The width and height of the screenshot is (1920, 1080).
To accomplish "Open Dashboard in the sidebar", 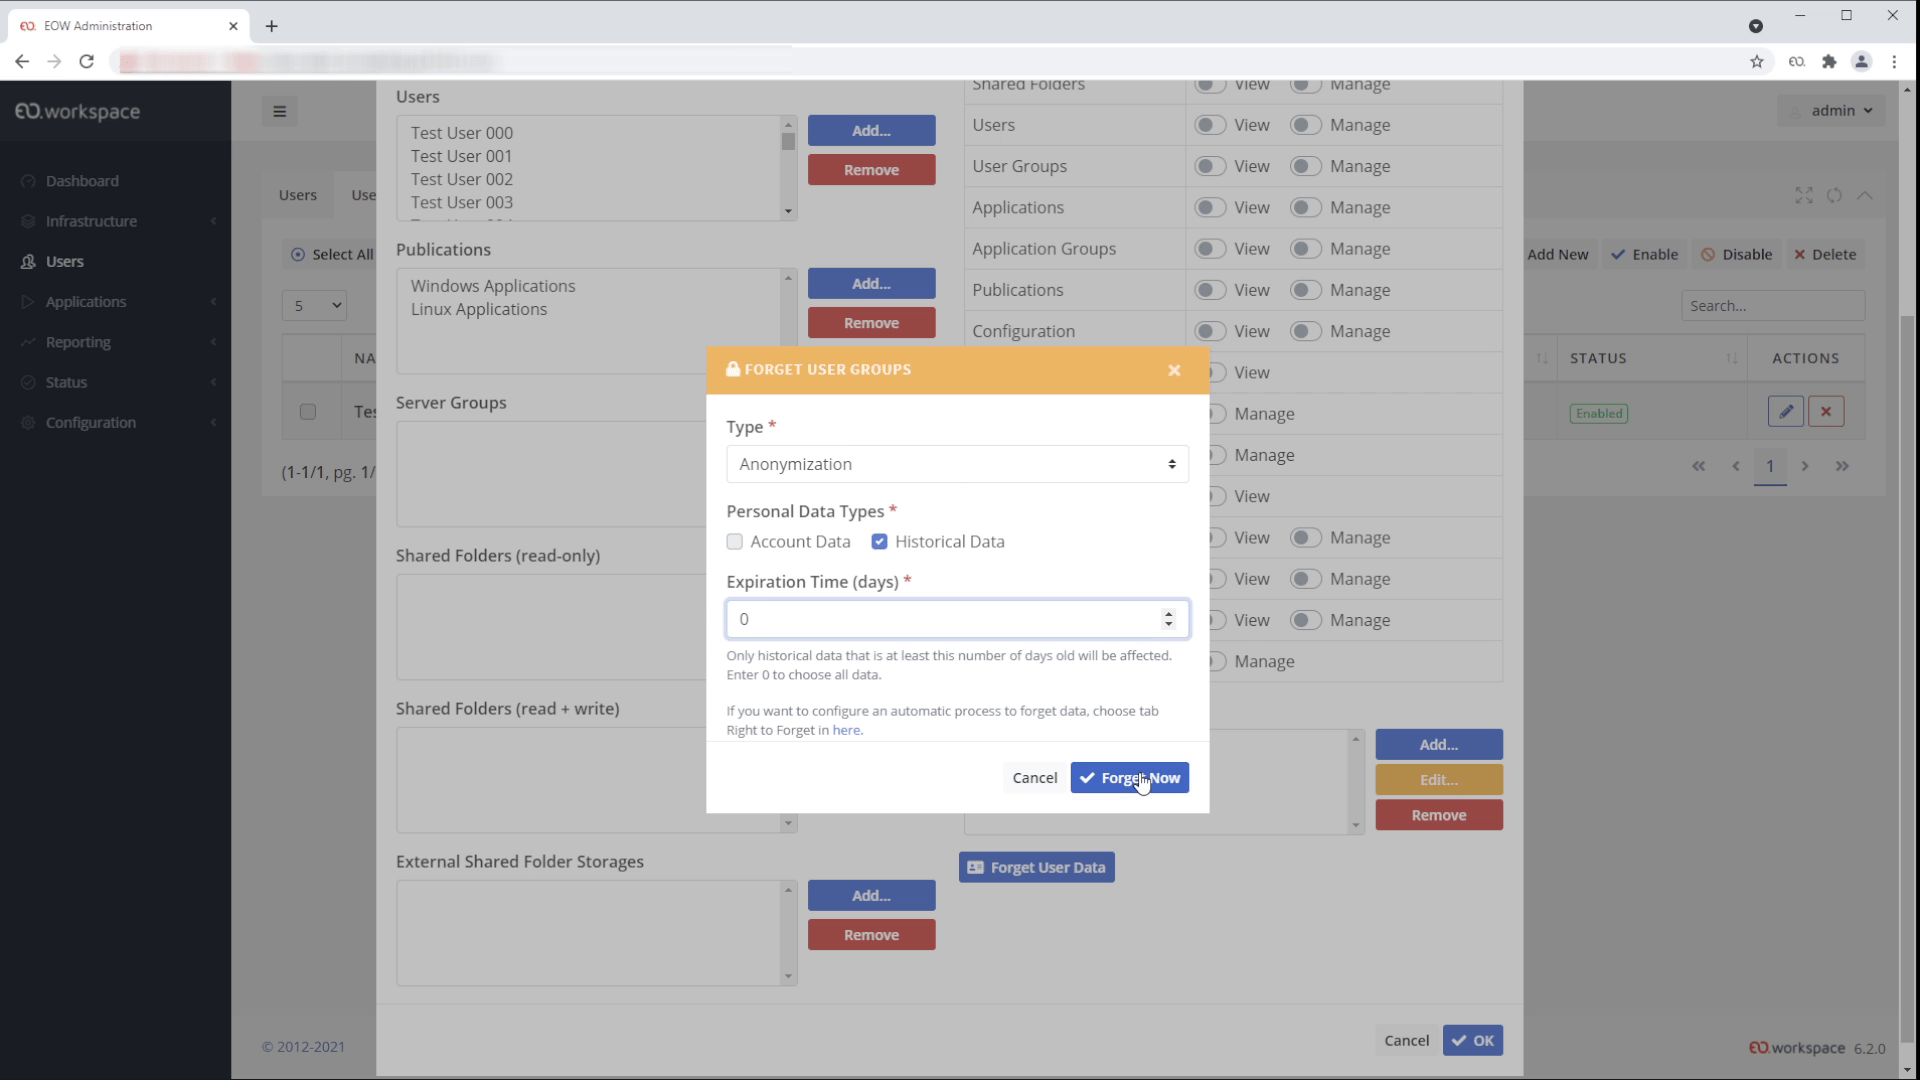I will [x=82, y=181].
